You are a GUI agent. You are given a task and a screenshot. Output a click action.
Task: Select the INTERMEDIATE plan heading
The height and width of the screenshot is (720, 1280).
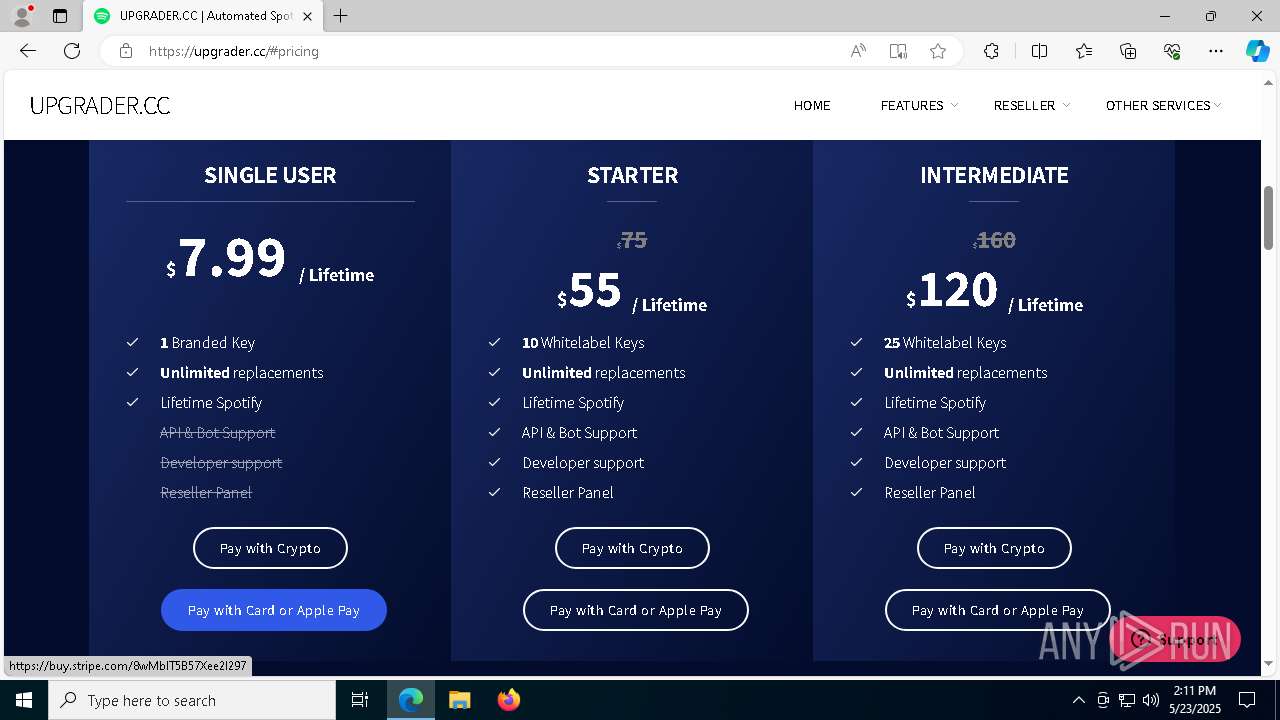(994, 175)
